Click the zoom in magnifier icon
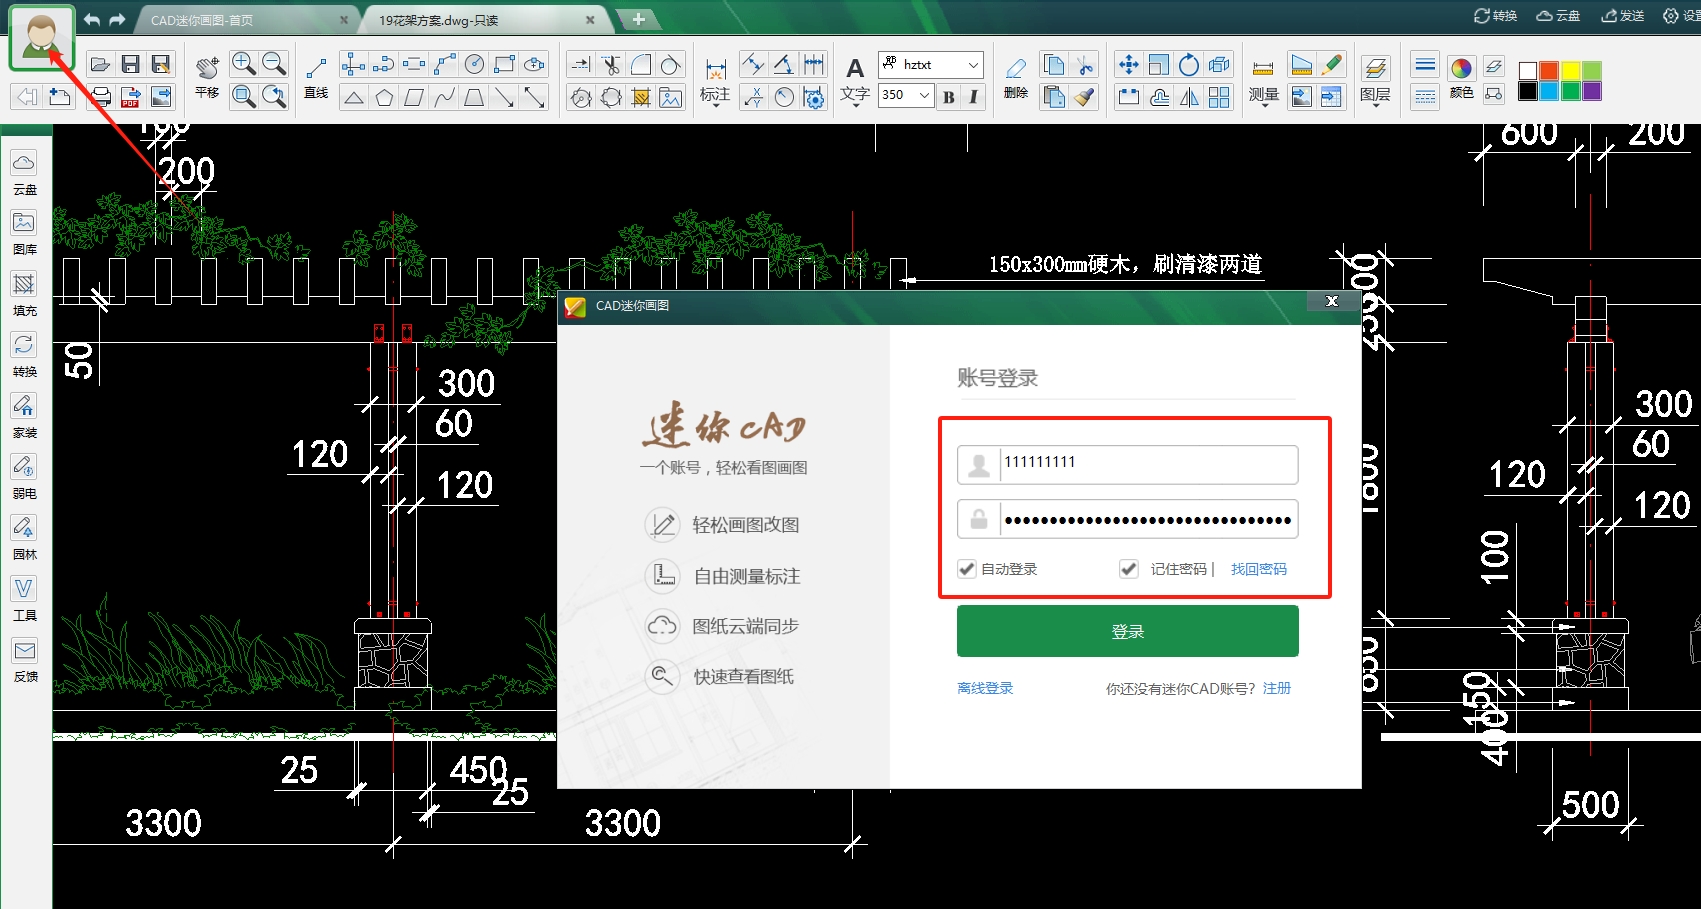1701x909 pixels. click(243, 64)
